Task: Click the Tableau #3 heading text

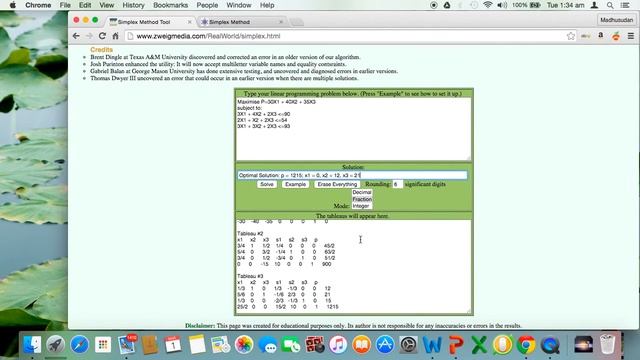Action: (x=250, y=276)
